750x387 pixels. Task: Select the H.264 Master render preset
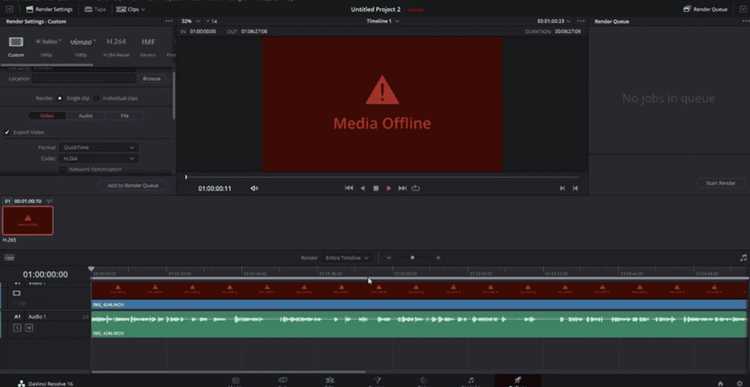pyautogui.click(x=116, y=42)
